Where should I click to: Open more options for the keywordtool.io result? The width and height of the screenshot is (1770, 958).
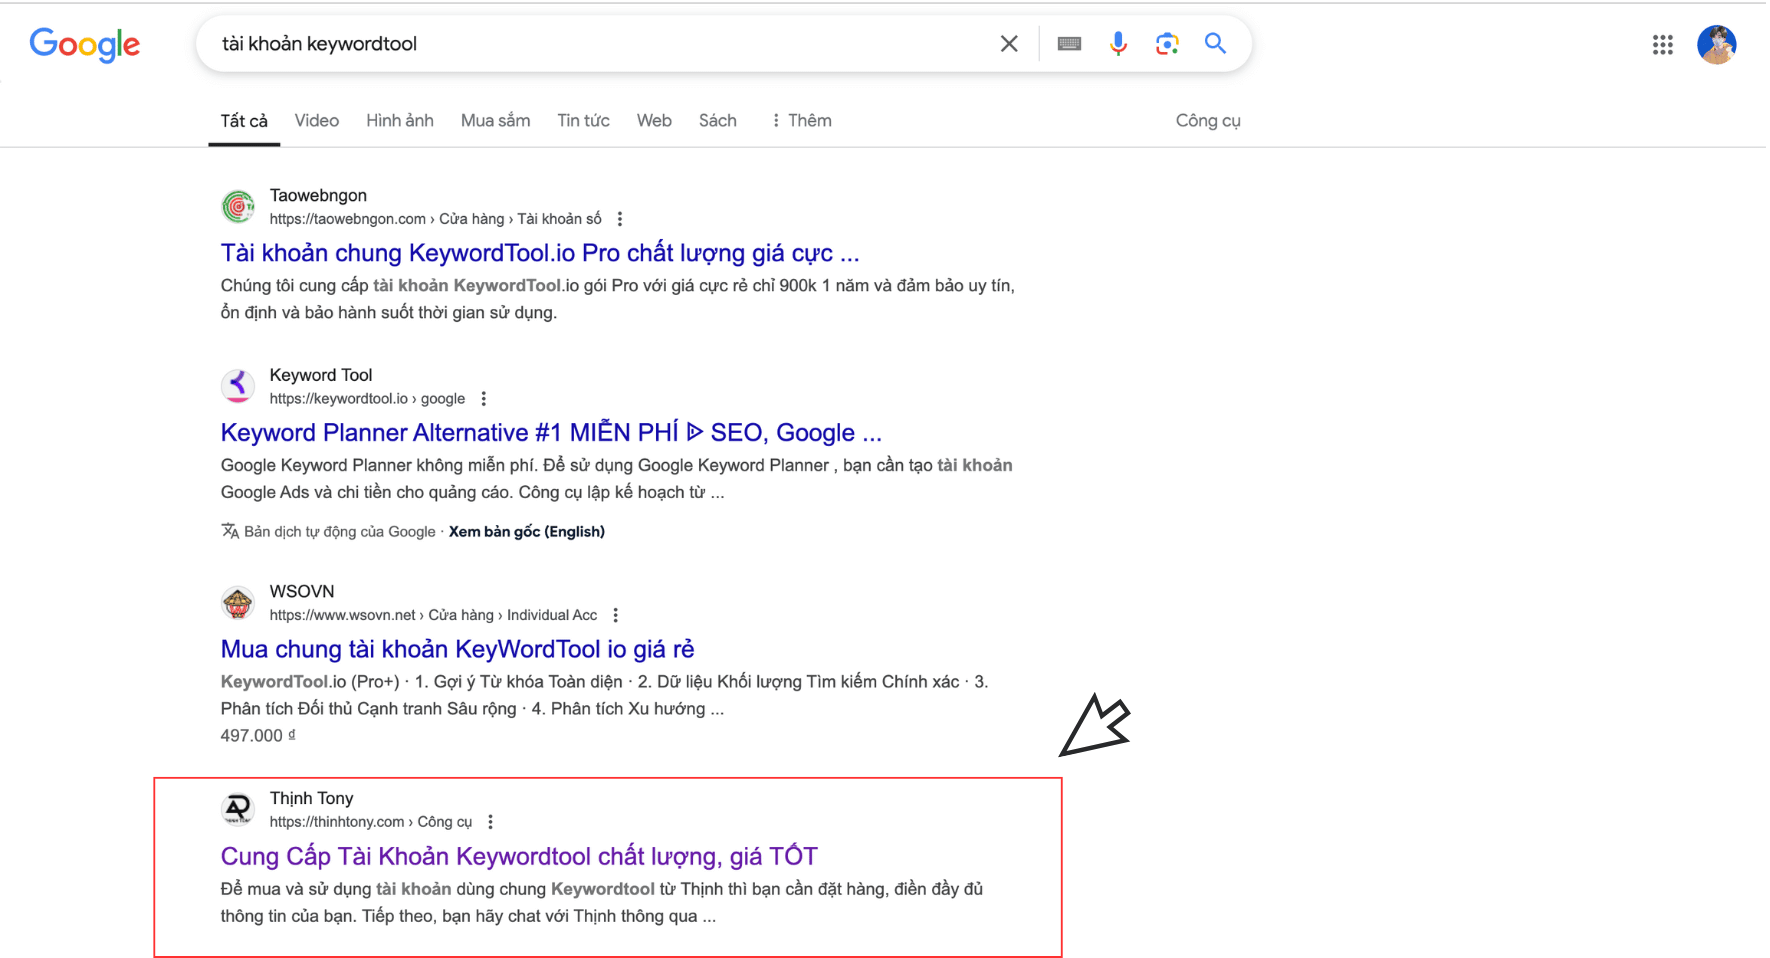click(484, 399)
